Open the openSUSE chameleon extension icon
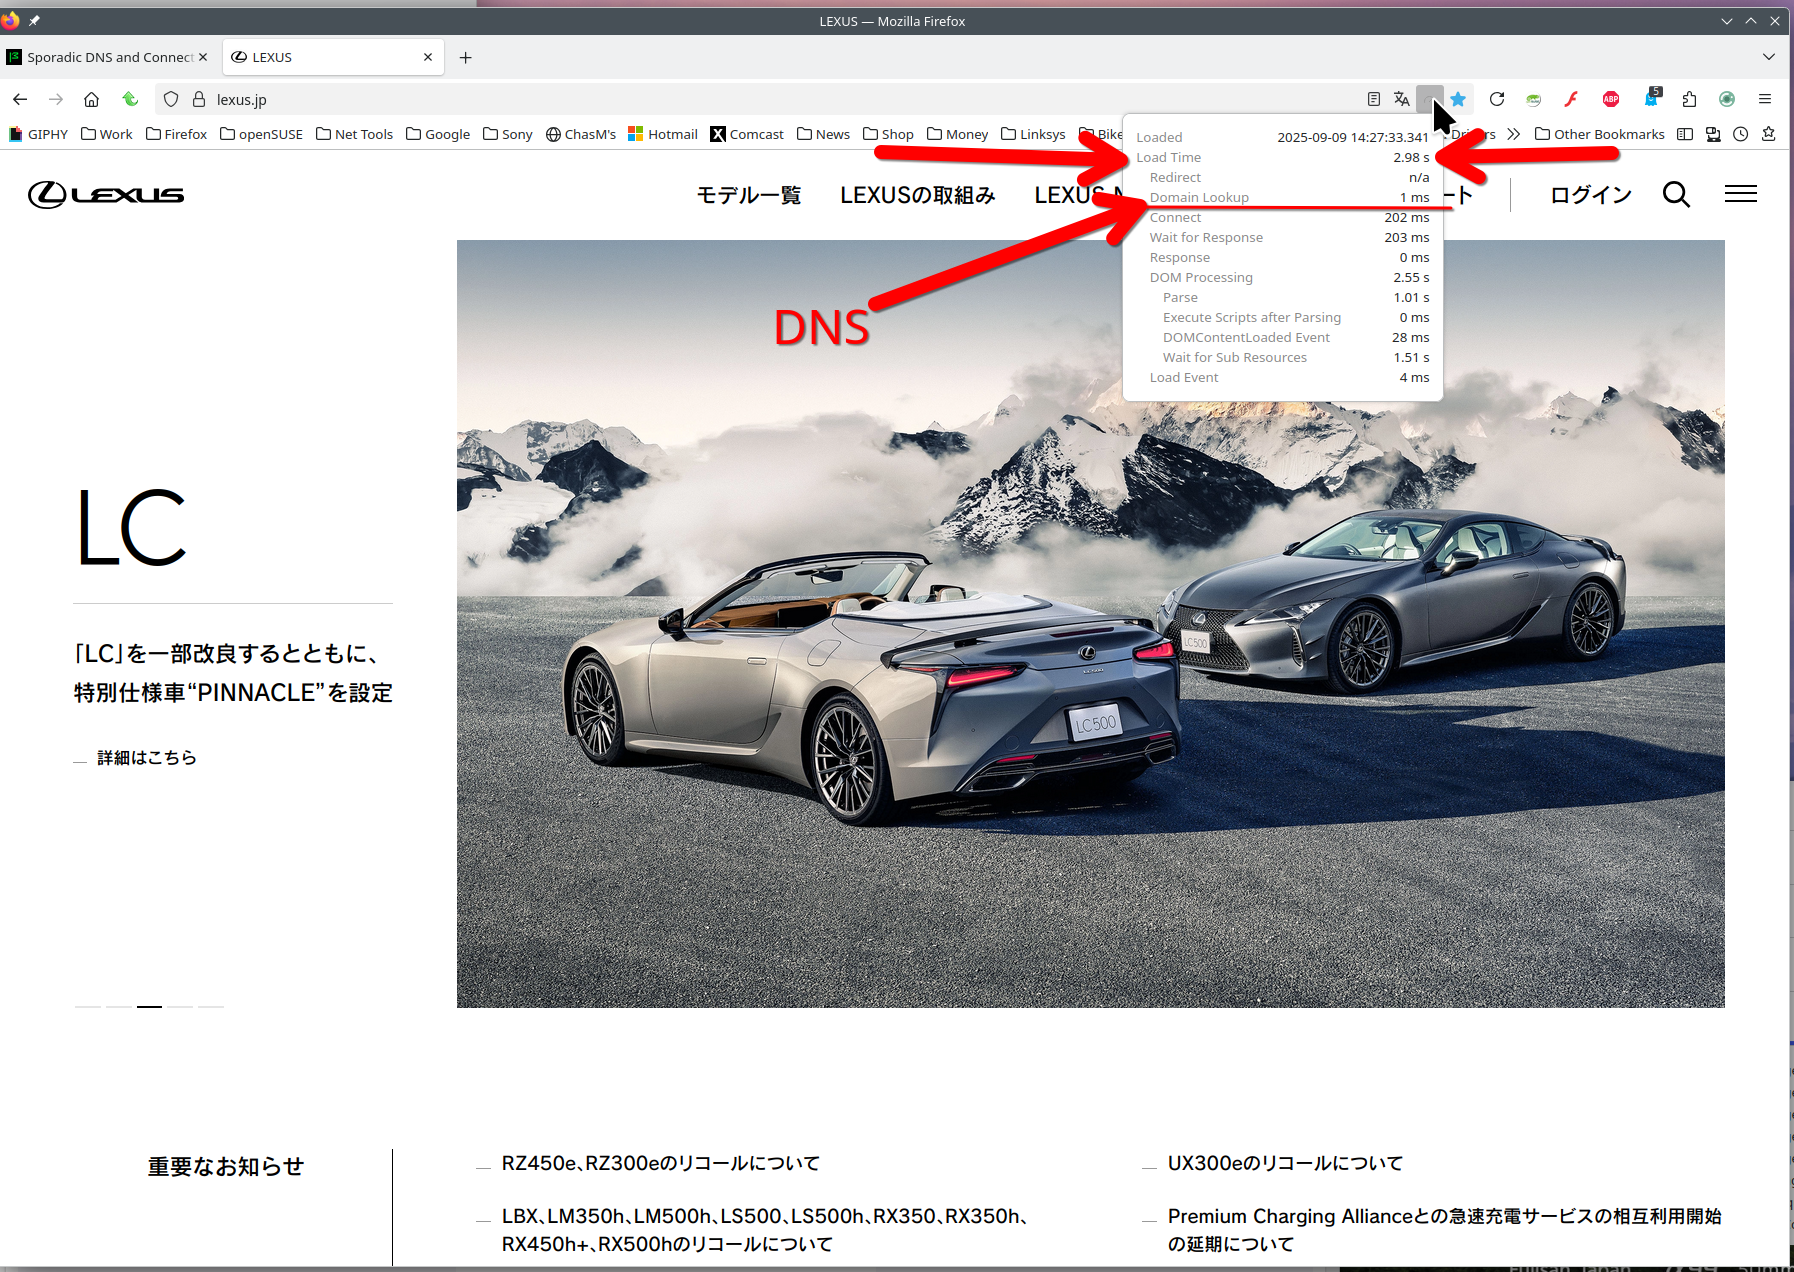 click(1534, 99)
